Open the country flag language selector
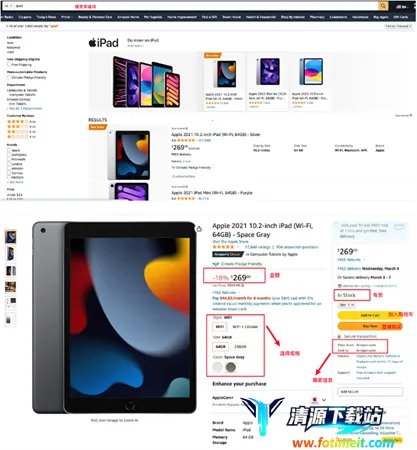The height and width of the screenshot is (450, 417). point(401,6)
